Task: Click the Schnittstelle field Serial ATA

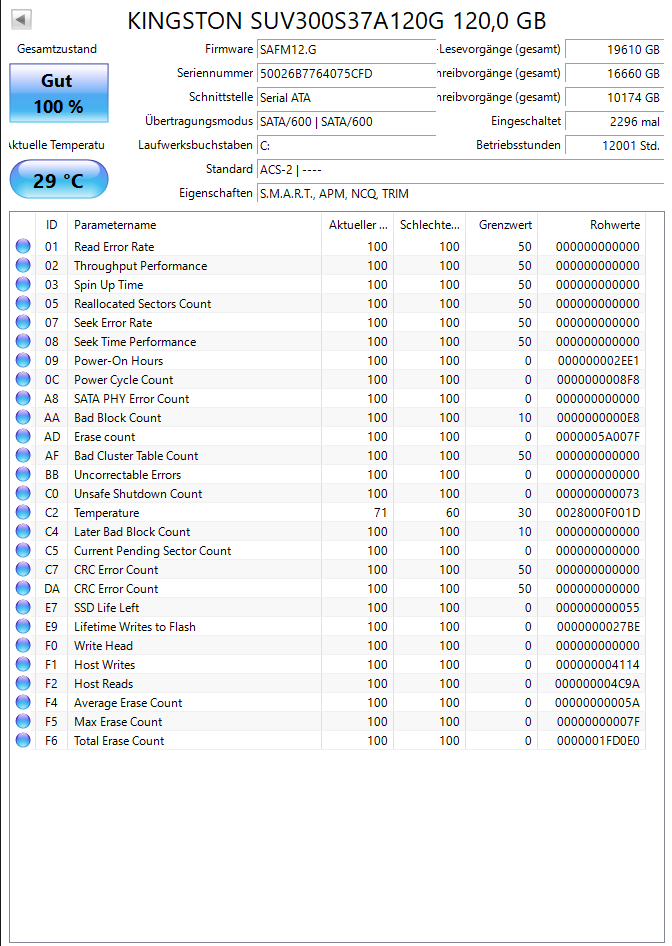Action: pos(346,98)
